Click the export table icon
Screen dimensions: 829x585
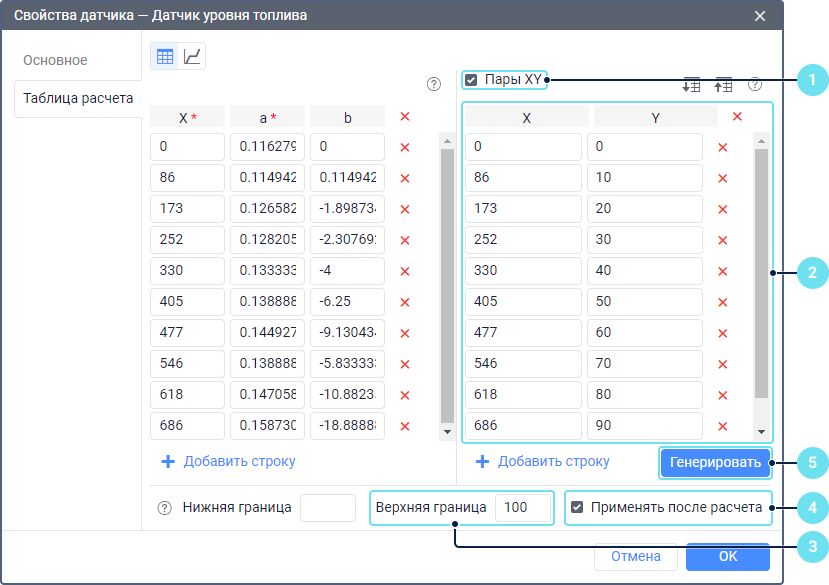723,86
